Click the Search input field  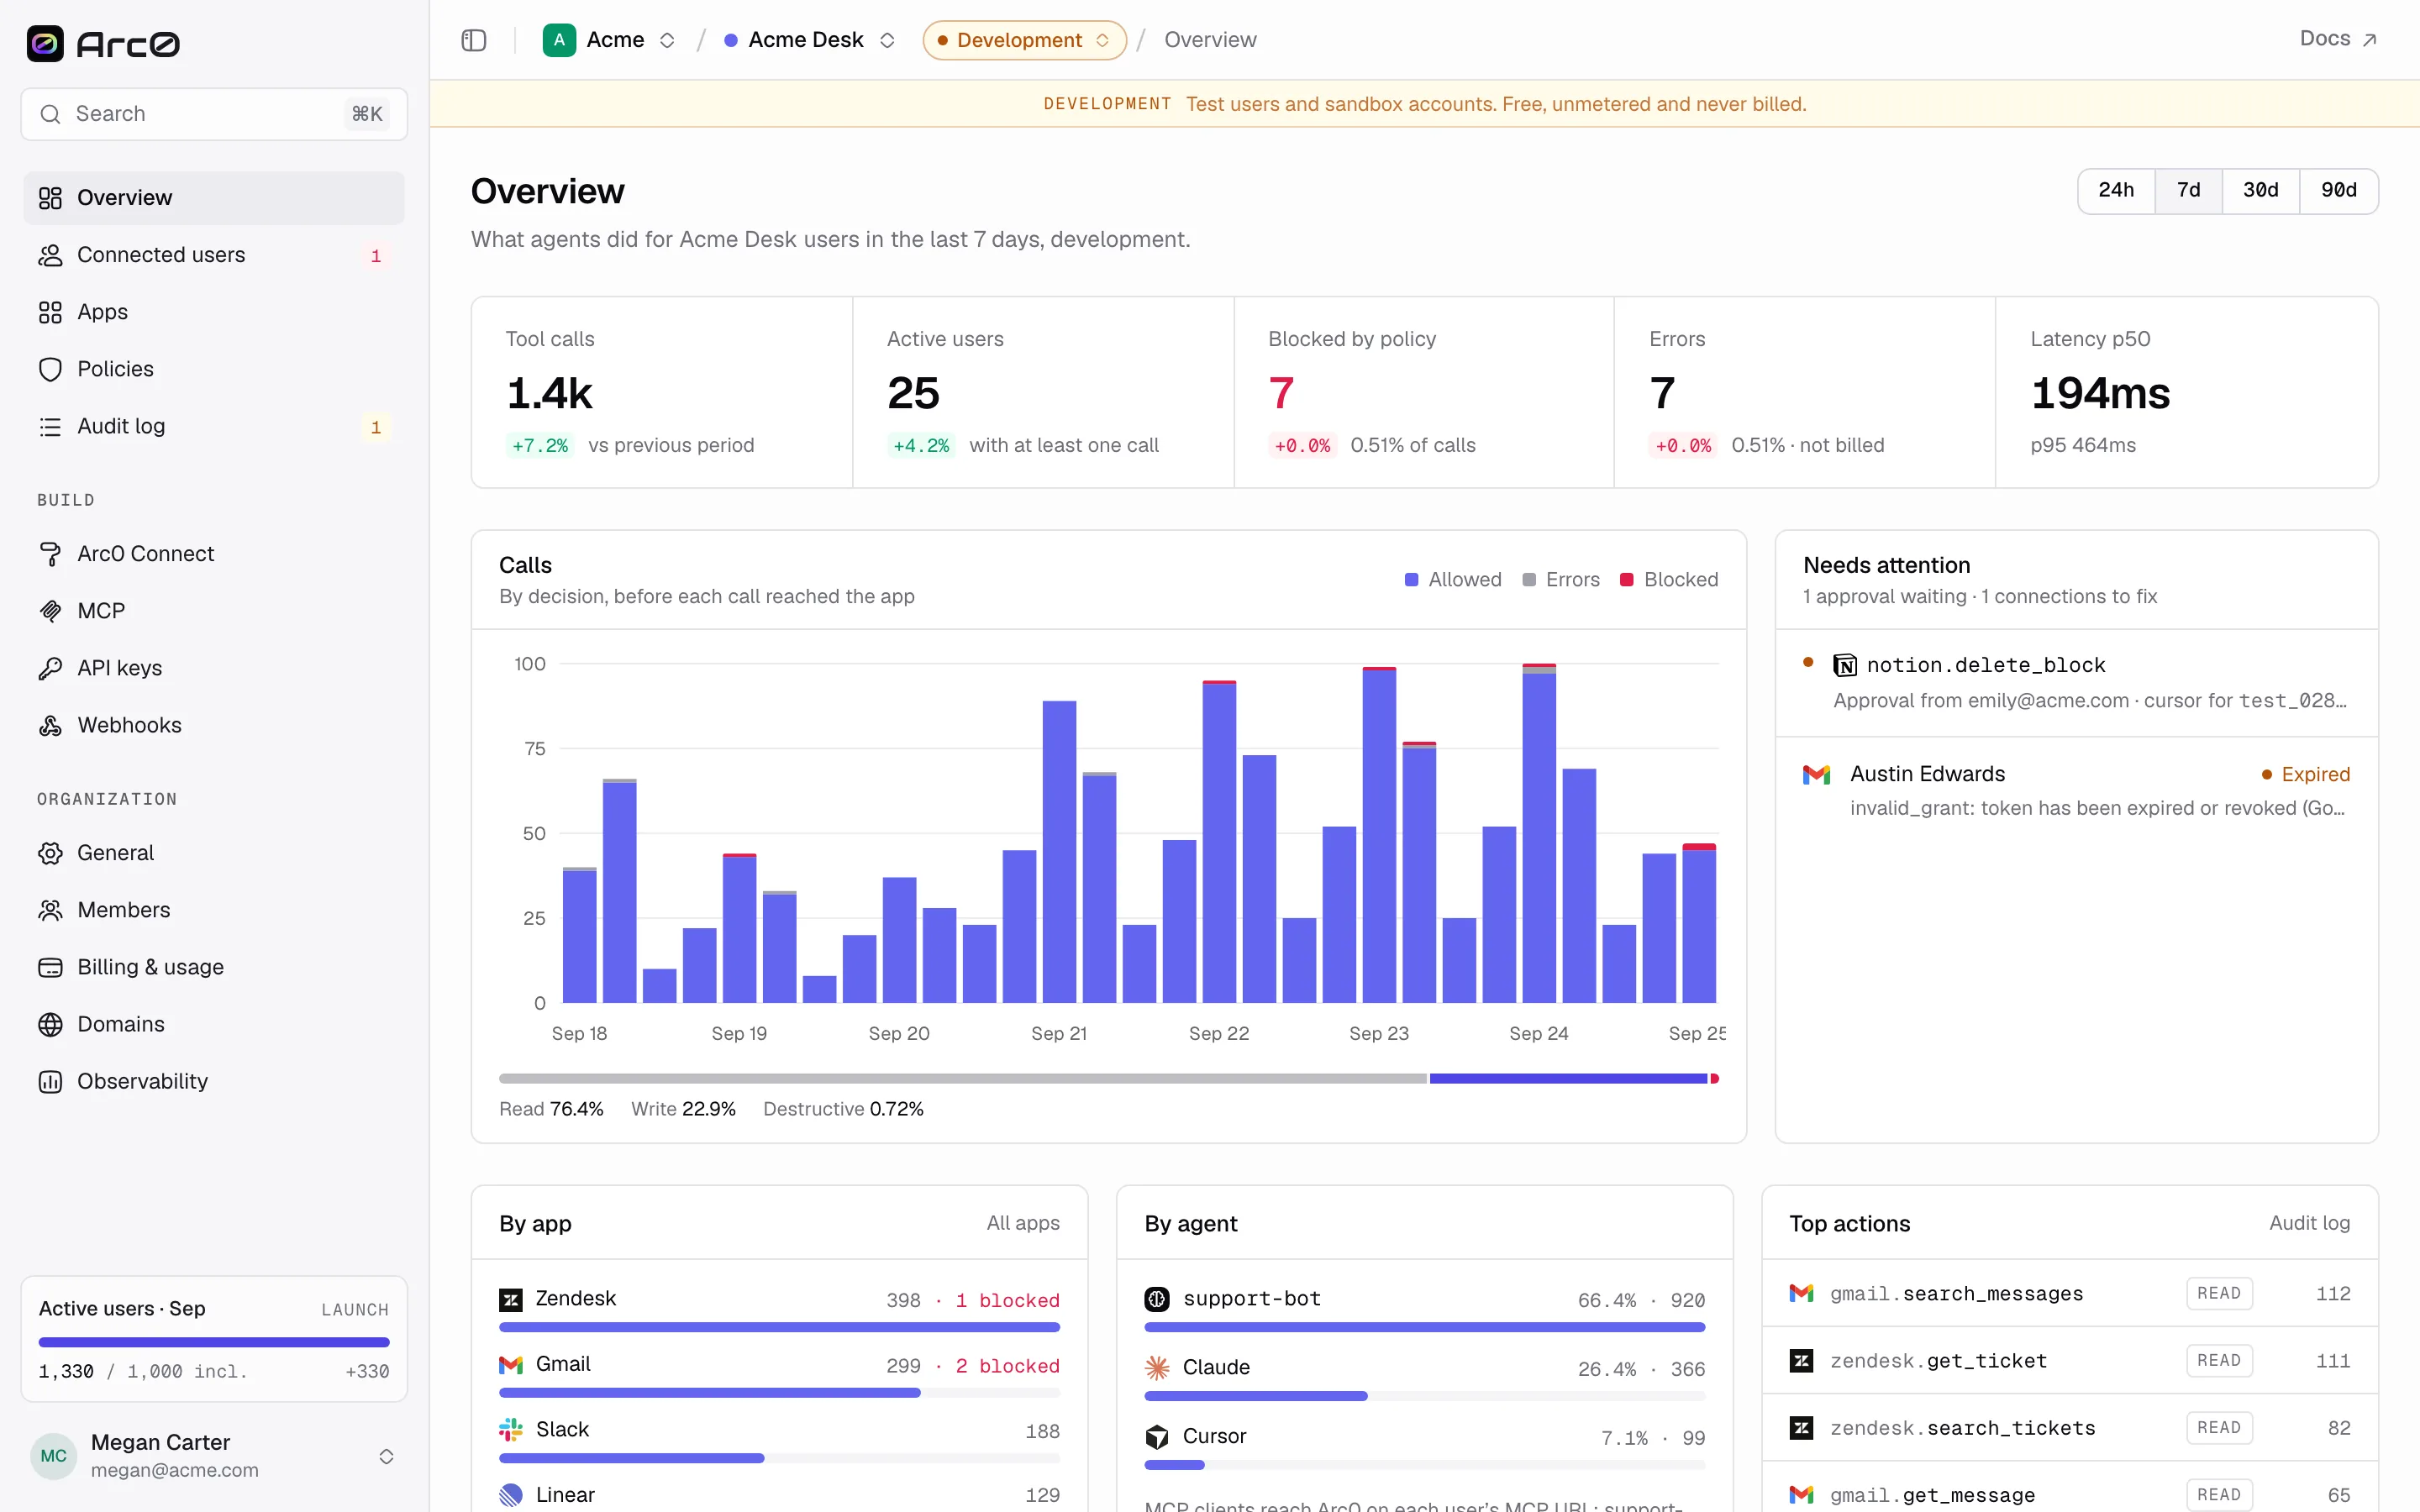214,114
